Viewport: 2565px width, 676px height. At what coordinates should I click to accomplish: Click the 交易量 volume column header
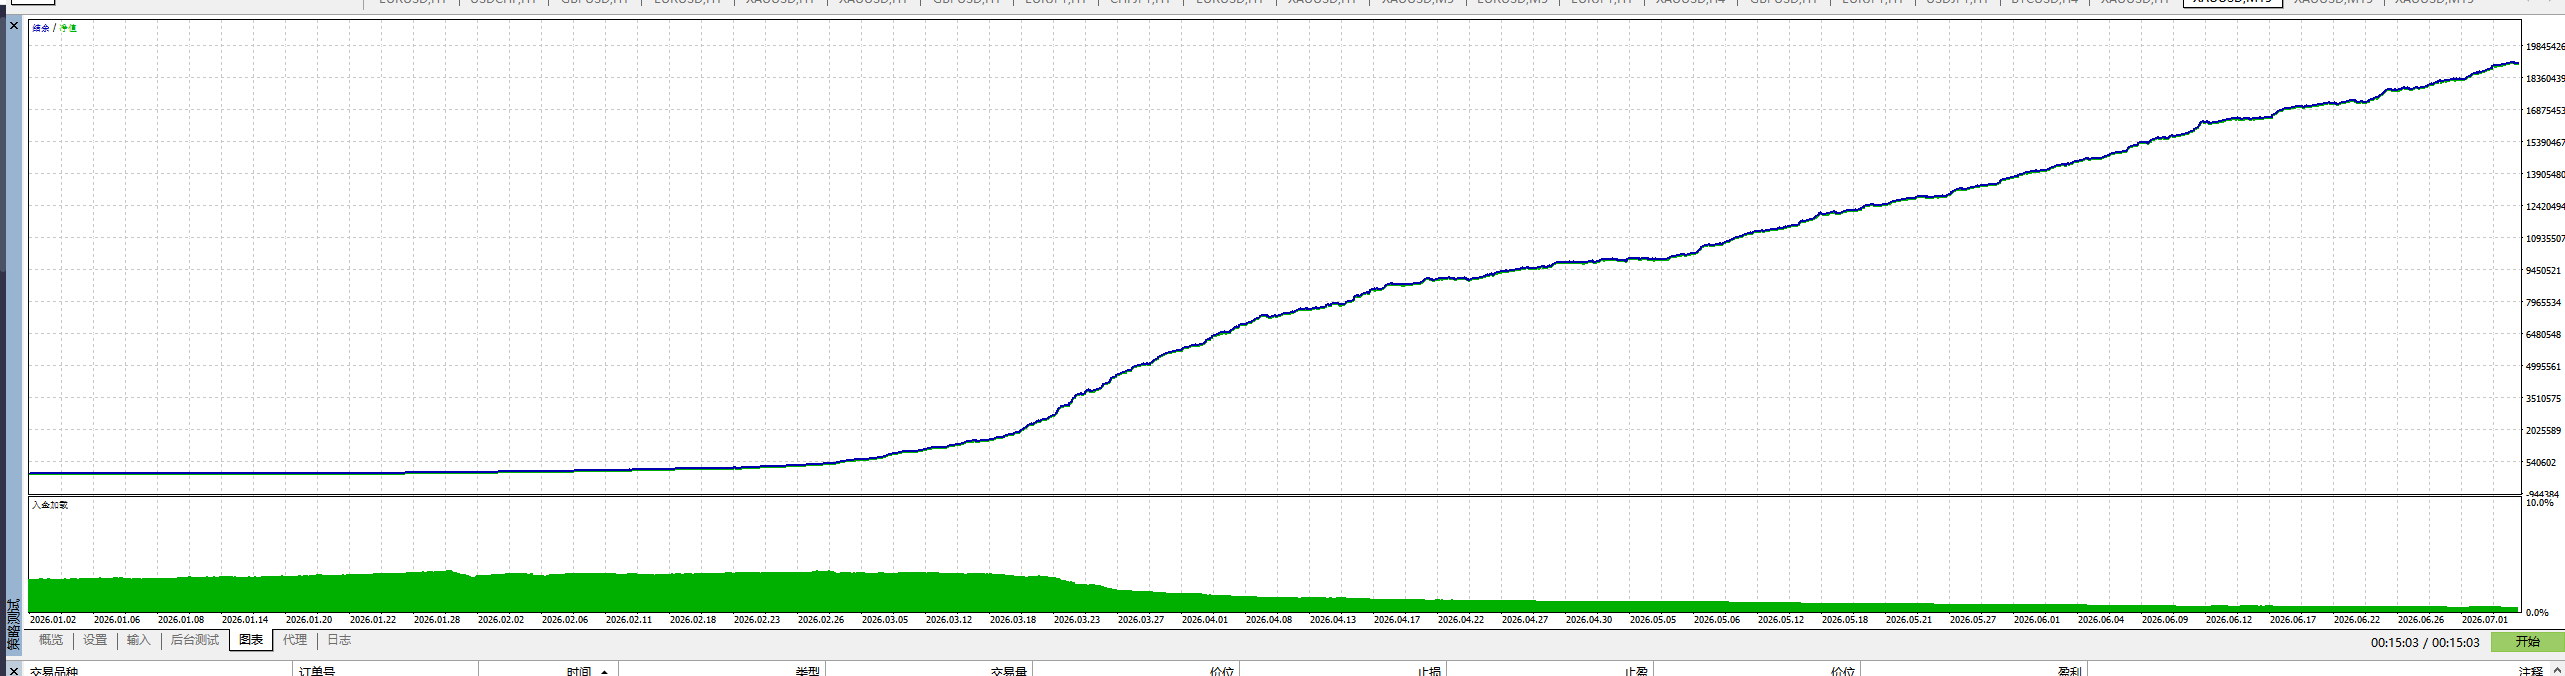coord(1009,671)
